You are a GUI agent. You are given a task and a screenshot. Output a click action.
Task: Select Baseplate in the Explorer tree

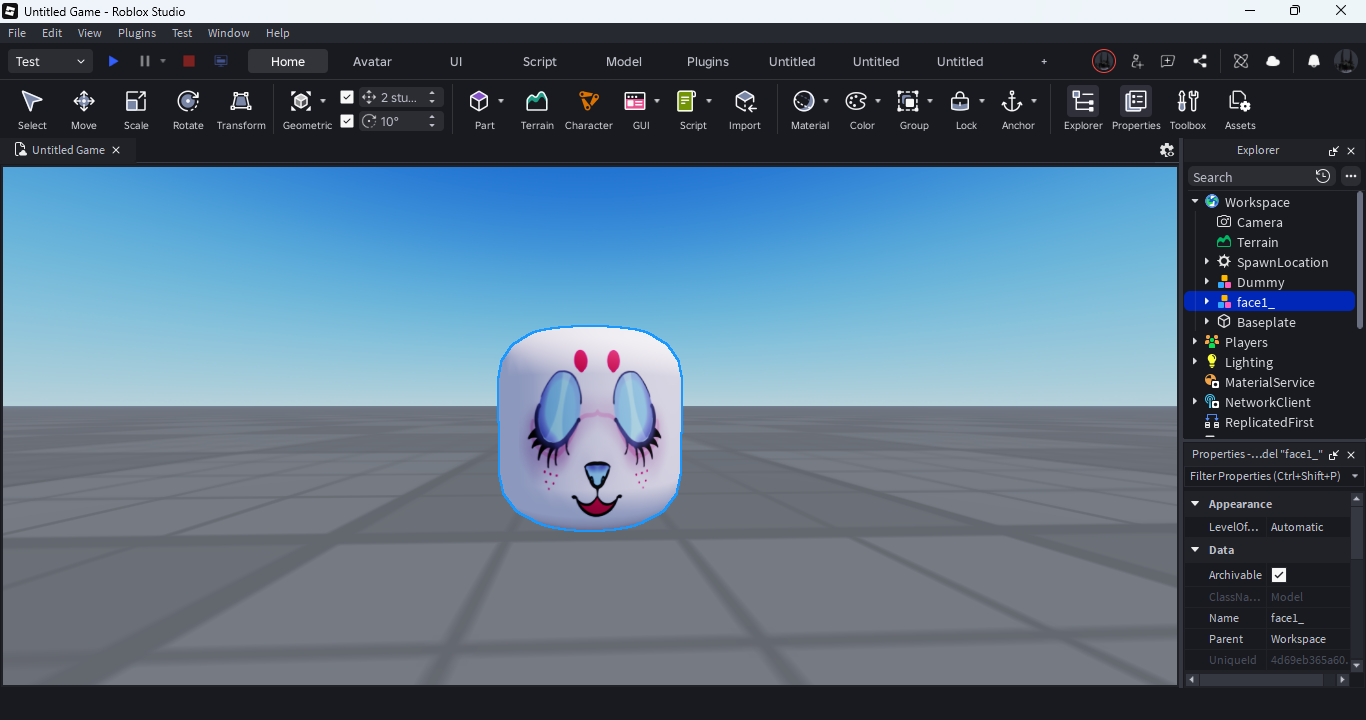click(x=1265, y=322)
